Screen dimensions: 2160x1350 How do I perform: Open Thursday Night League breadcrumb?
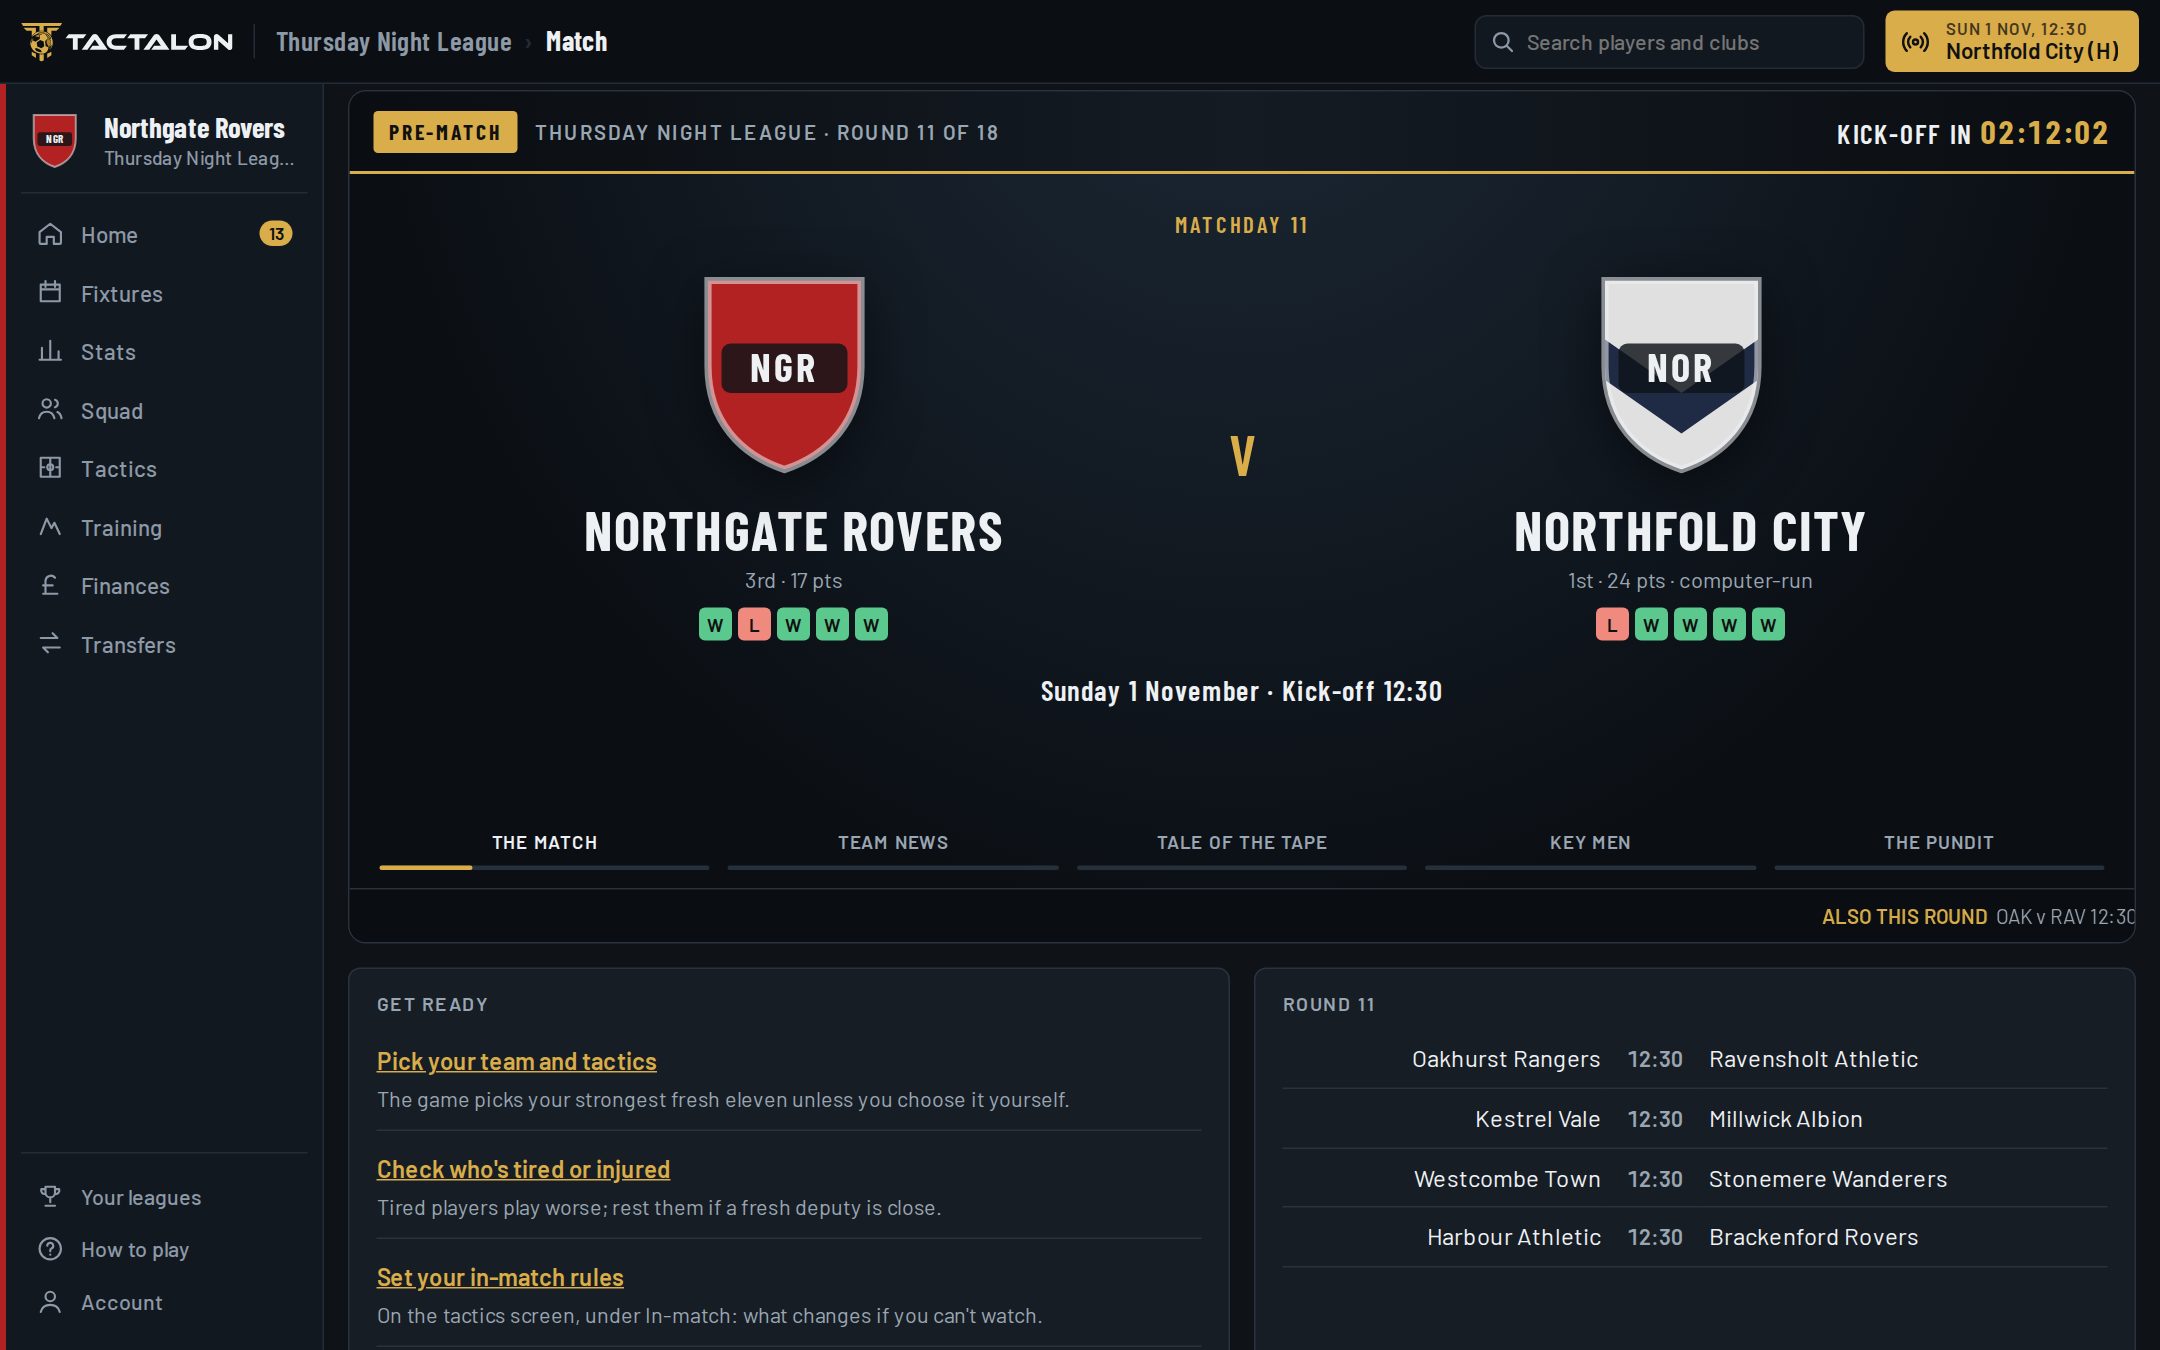tap(394, 42)
